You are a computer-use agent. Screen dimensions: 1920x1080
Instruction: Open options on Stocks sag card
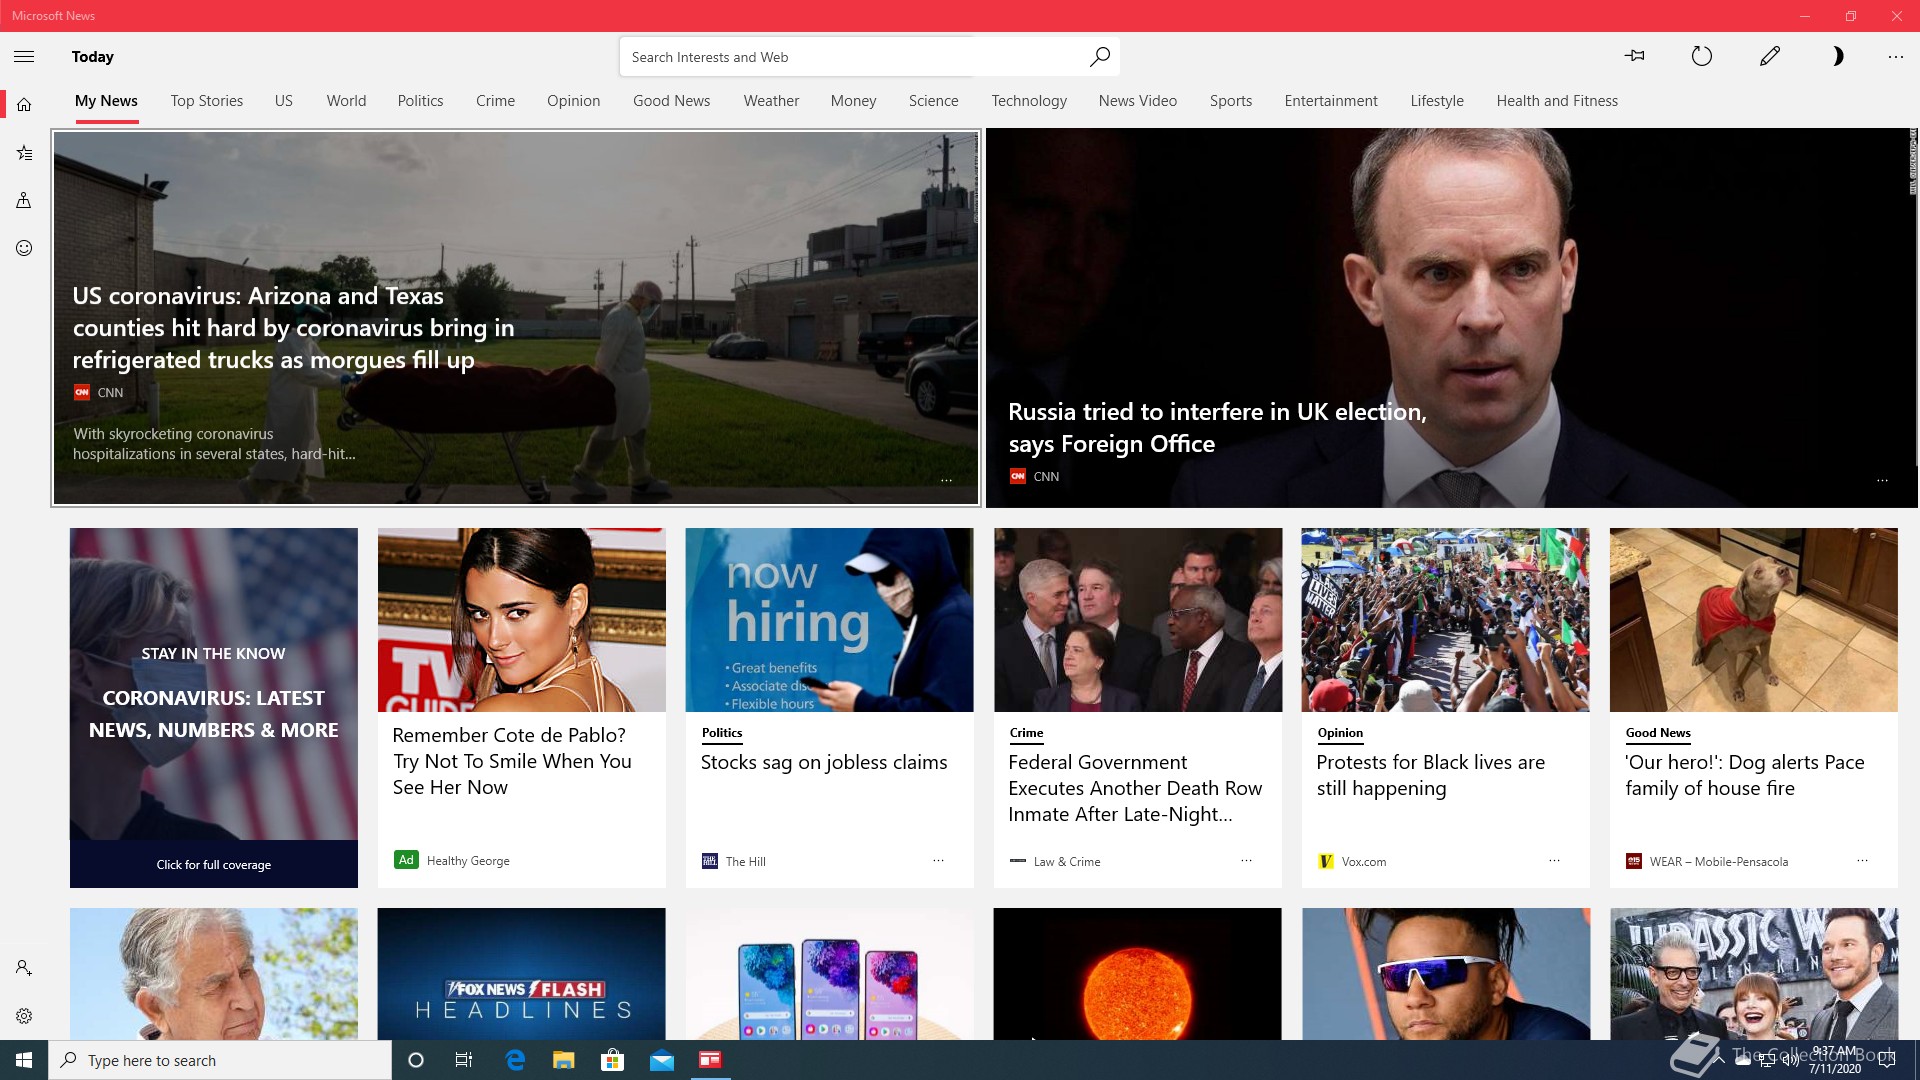(x=938, y=860)
